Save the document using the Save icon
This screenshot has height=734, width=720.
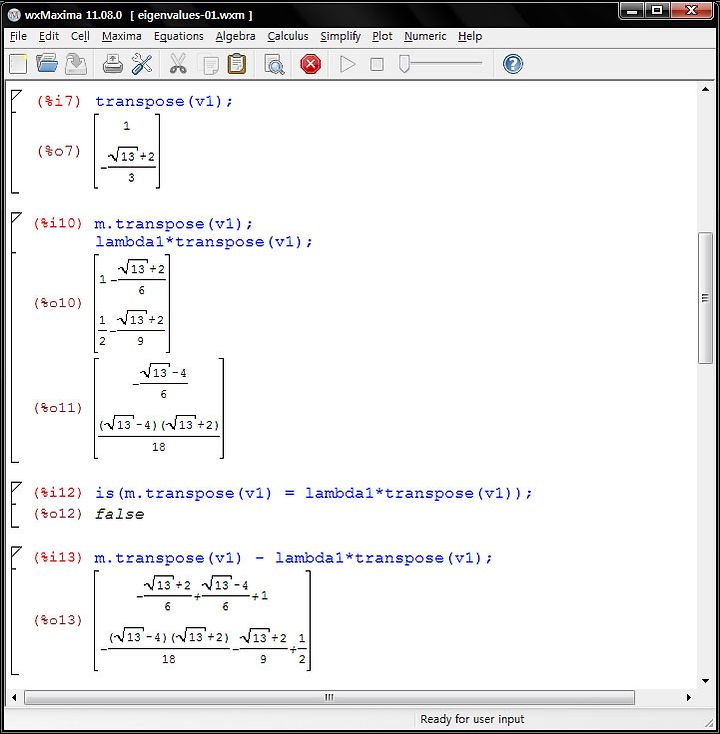(x=76, y=64)
